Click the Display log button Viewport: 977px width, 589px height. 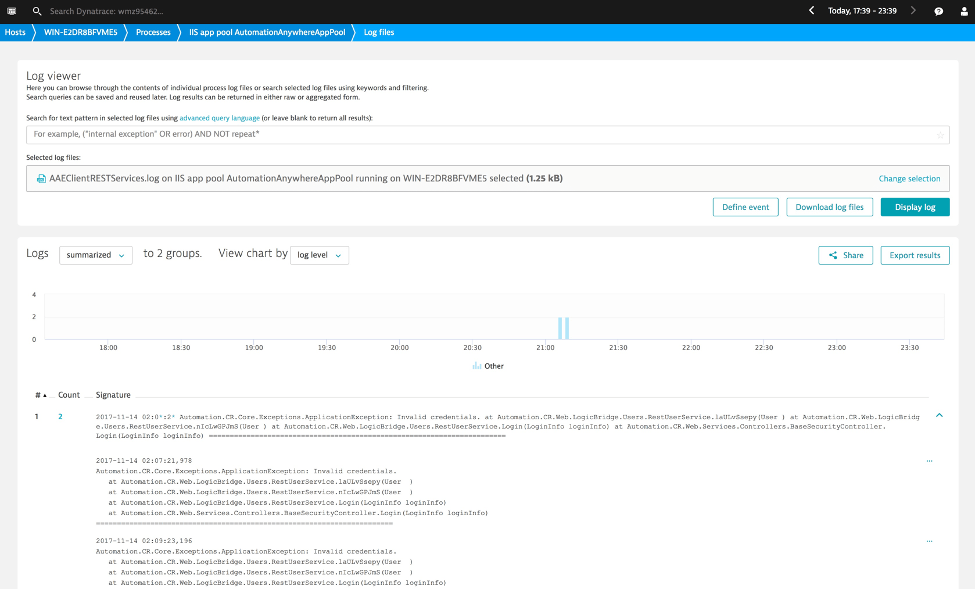coord(915,207)
